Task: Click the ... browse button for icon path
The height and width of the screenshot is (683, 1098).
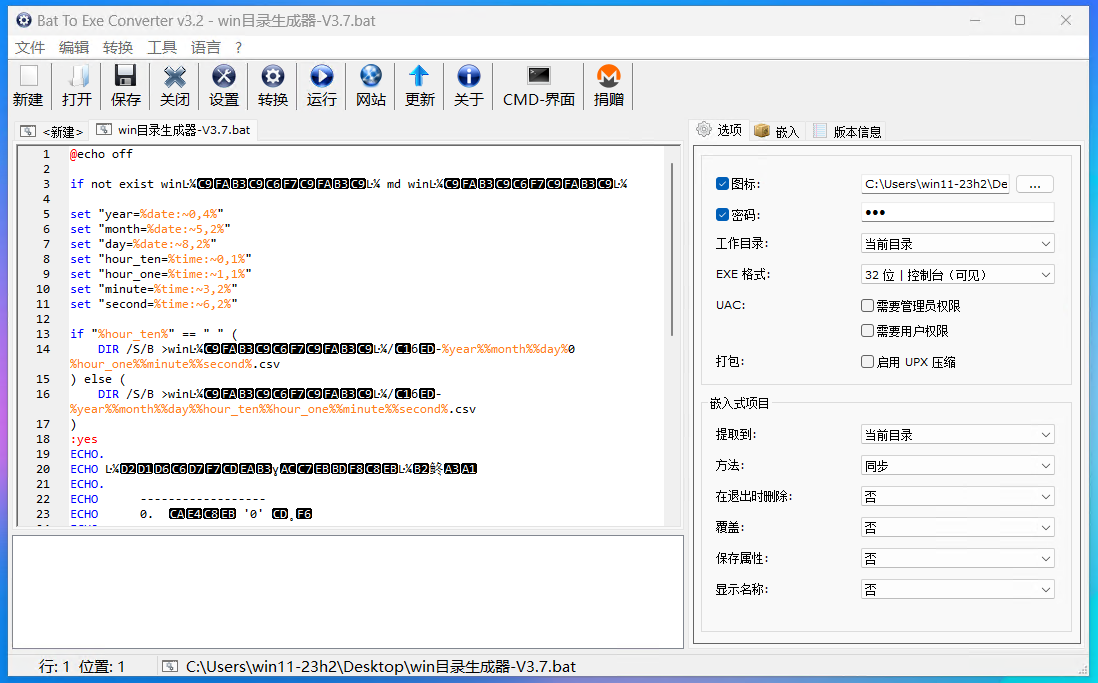Action: 1035,184
